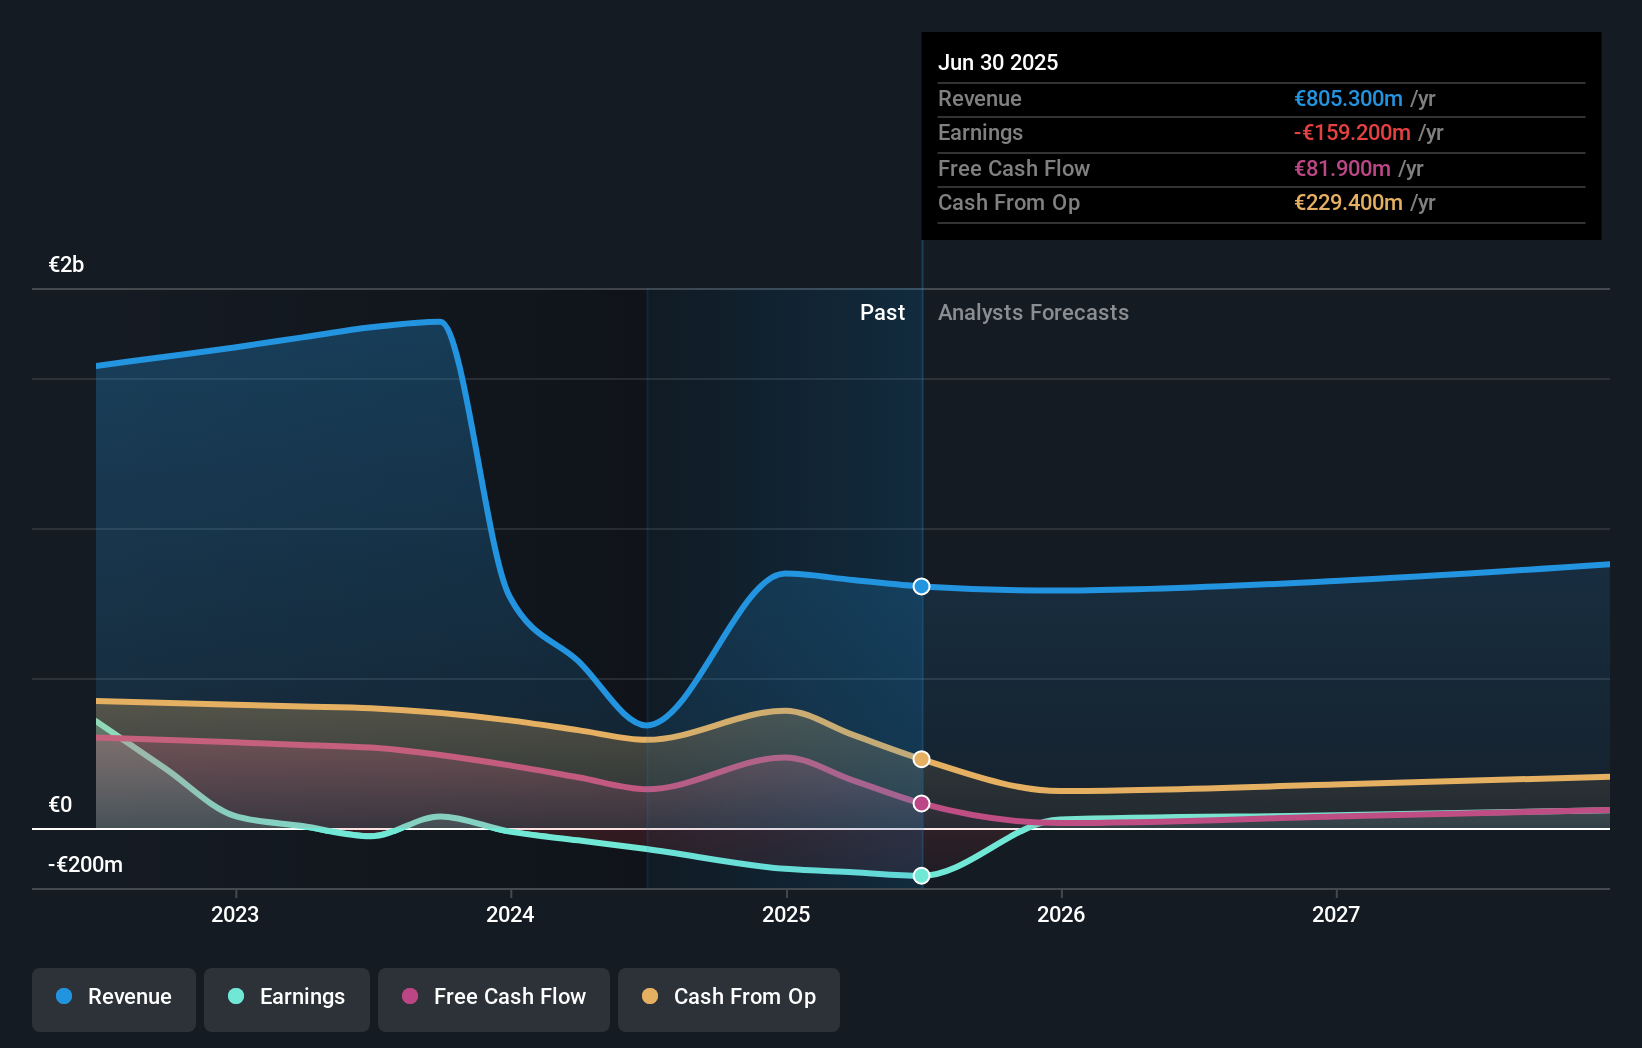This screenshot has width=1642, height=1048.
Task: Select the Revenue data point at Jun 2025
Action: 922,586
